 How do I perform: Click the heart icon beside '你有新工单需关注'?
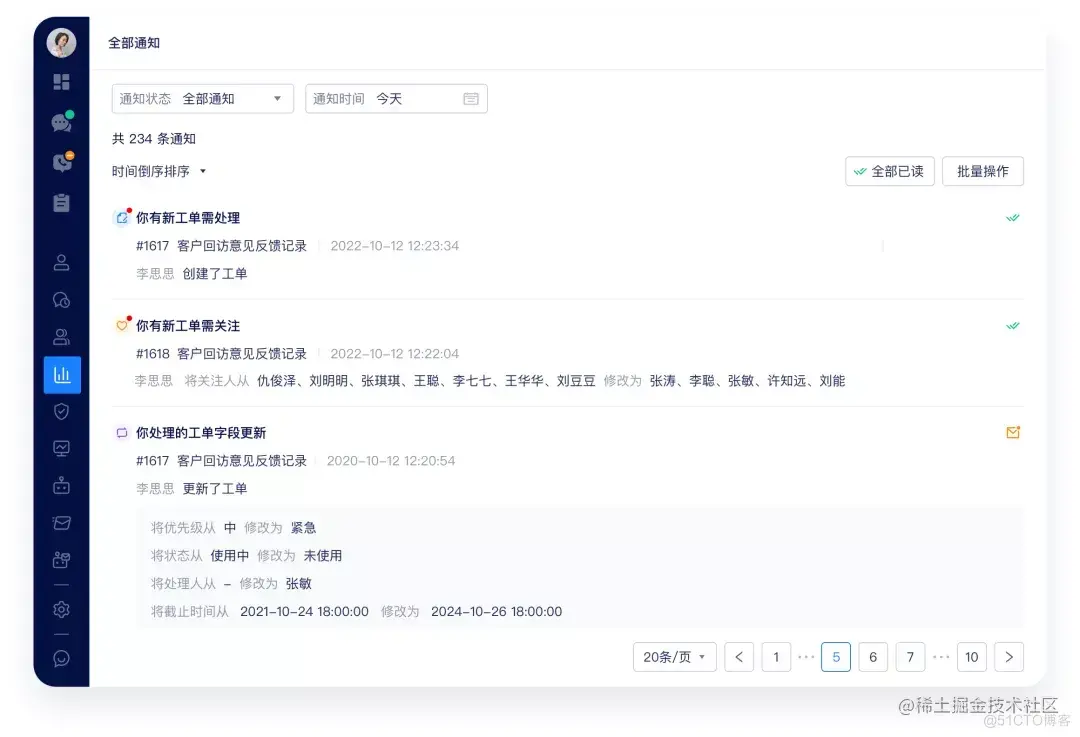click(122, 325)
